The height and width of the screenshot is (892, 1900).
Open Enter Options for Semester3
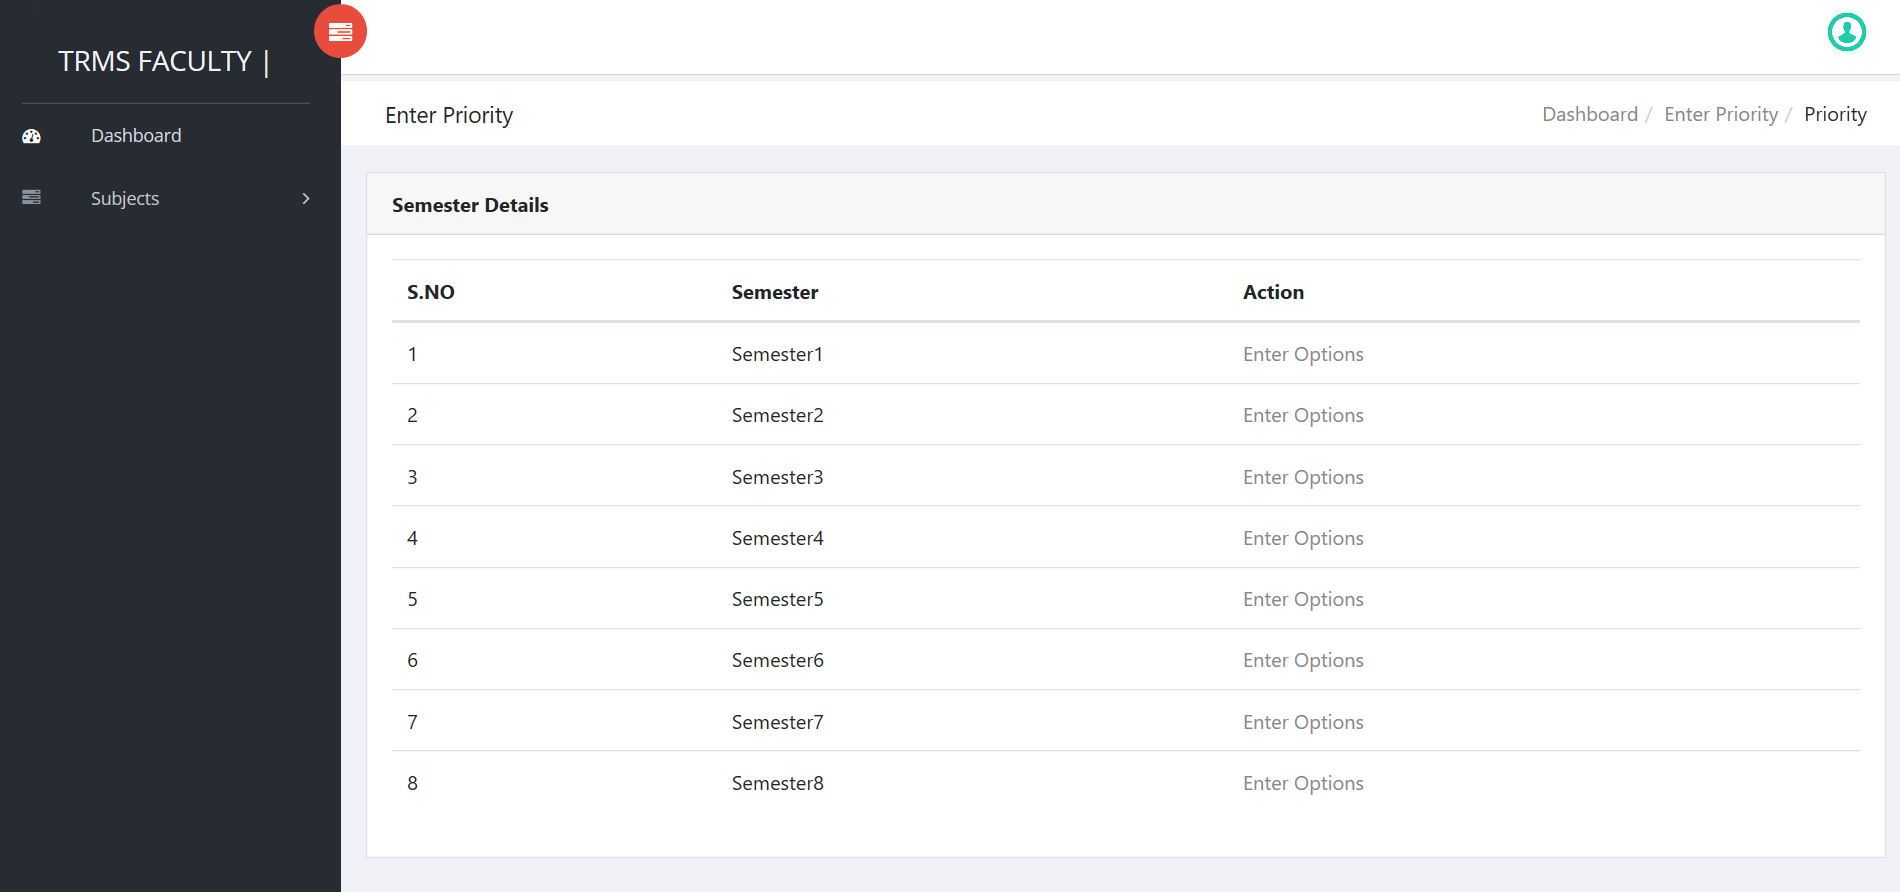[x=1303, y=477]
